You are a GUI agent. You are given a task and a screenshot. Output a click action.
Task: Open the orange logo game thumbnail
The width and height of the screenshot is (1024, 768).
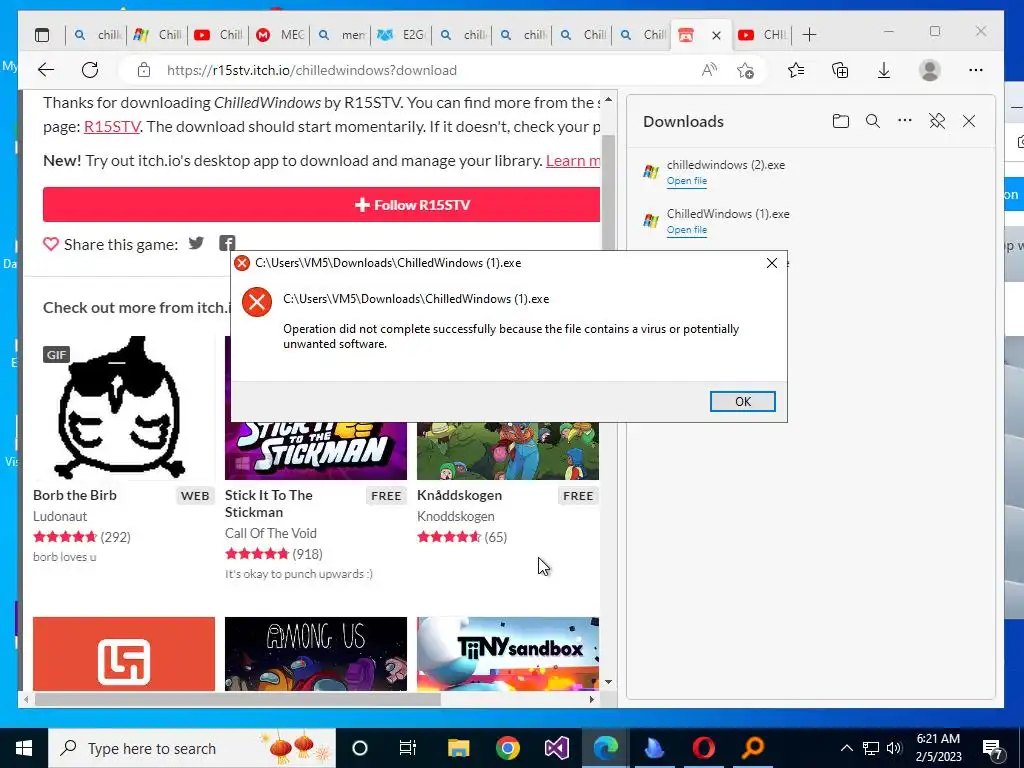(123, 654)
